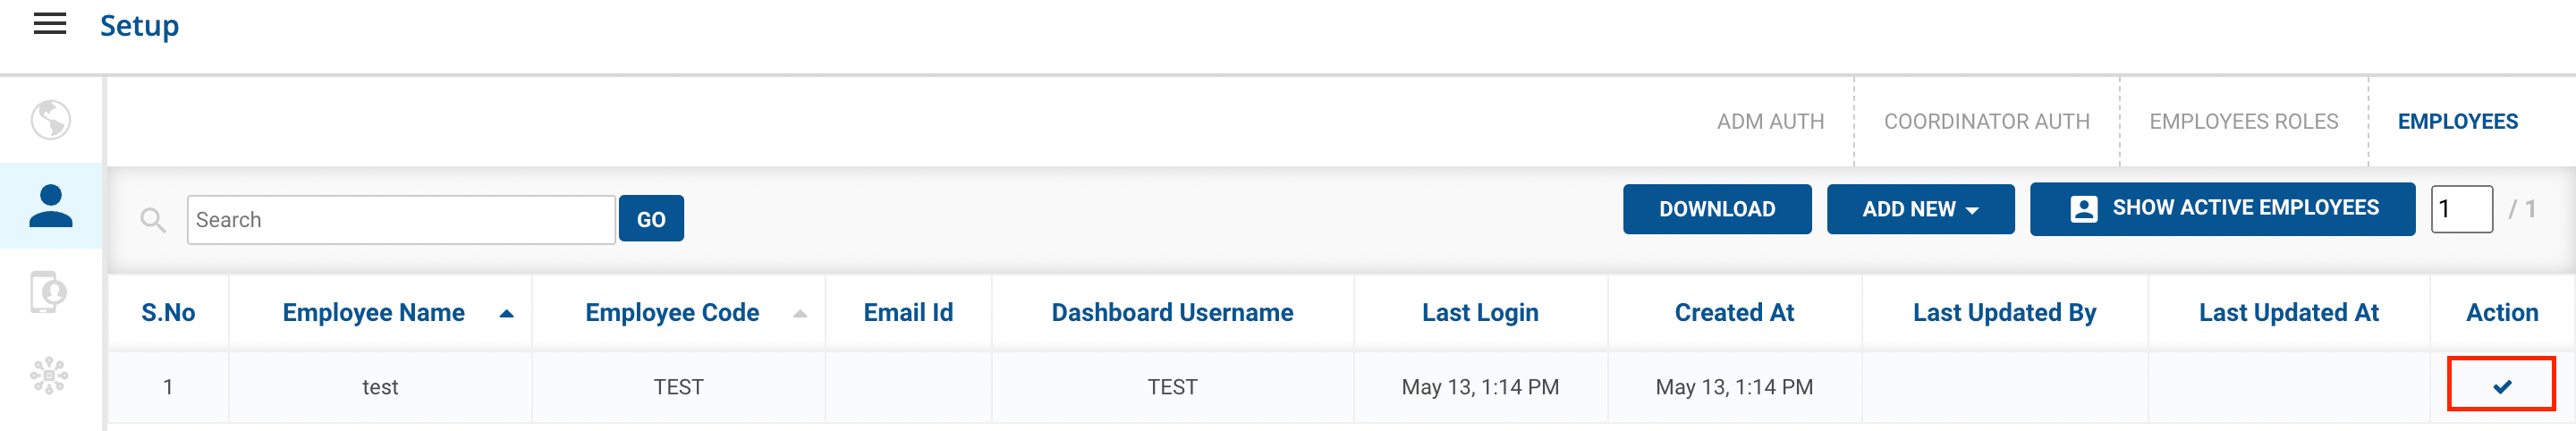Click the Setup page title

[x=139, y=26]
